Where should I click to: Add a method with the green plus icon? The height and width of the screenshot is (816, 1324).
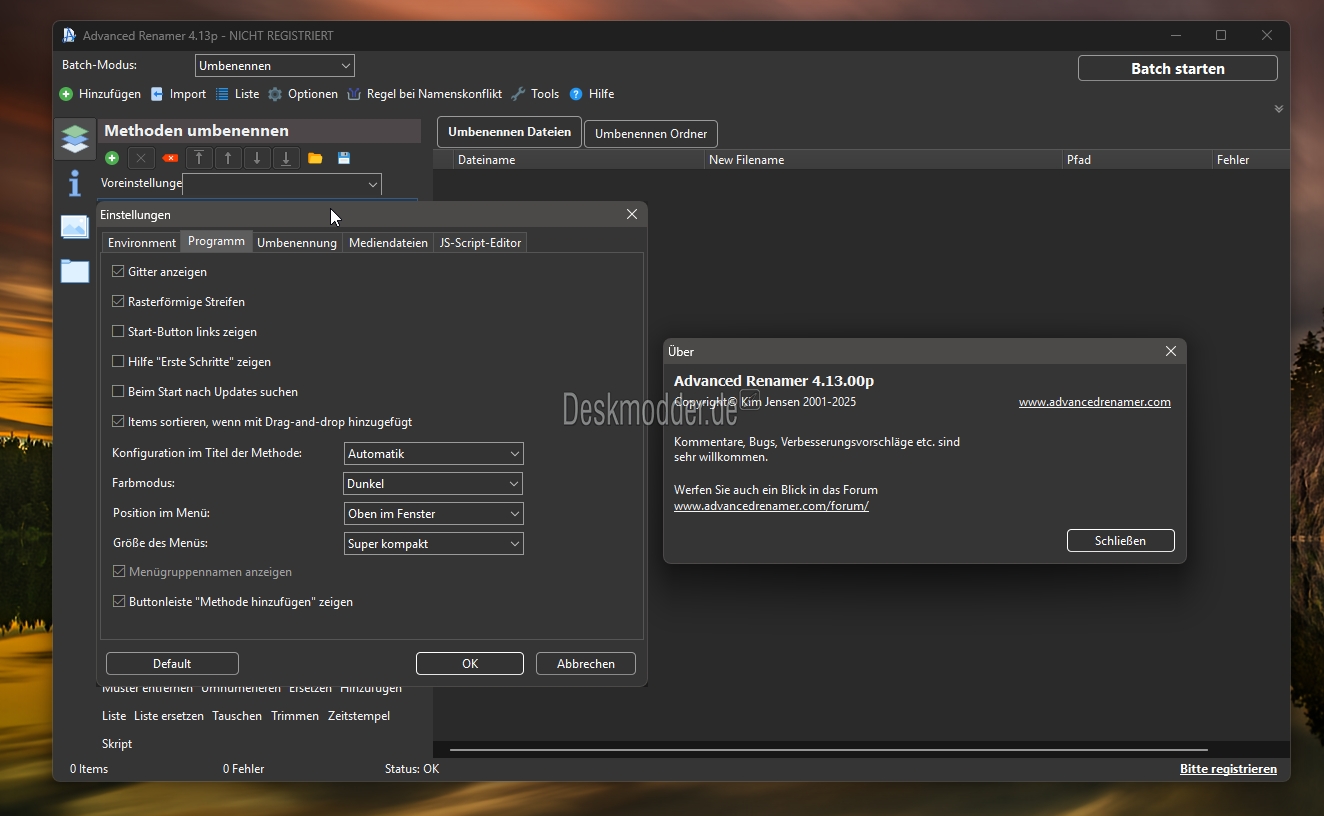(x=112, y=158)
